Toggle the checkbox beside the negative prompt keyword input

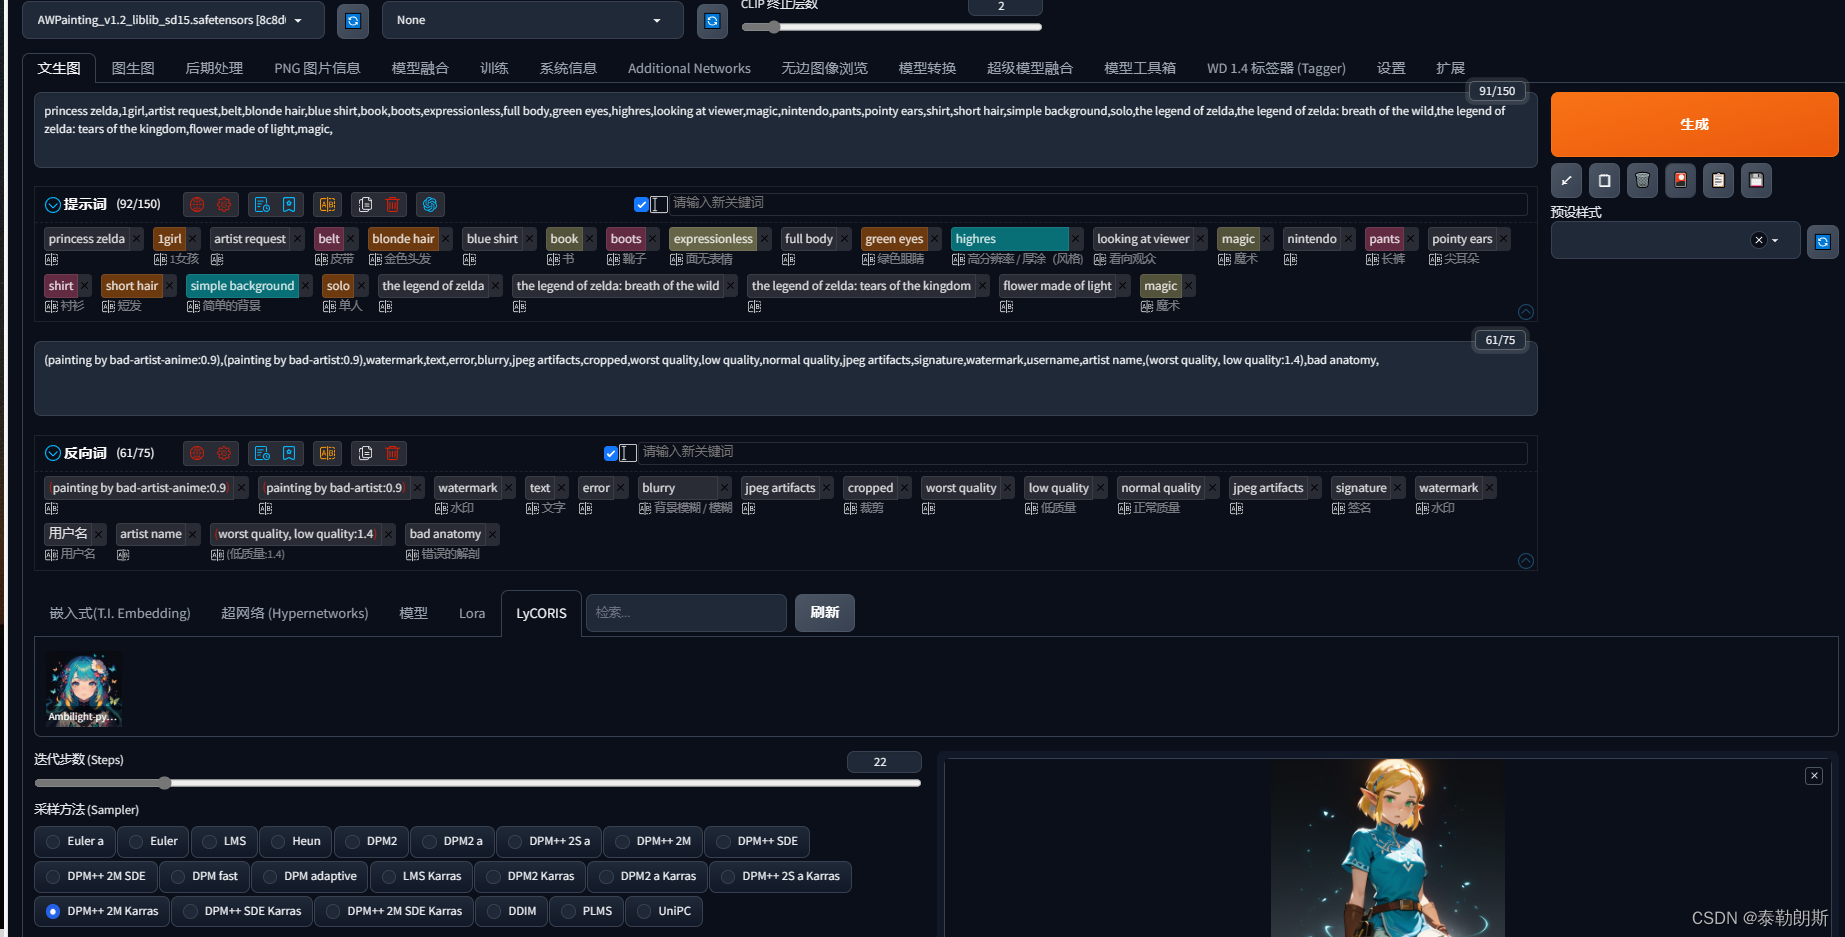pyautogui.click(x=611, y=454)
